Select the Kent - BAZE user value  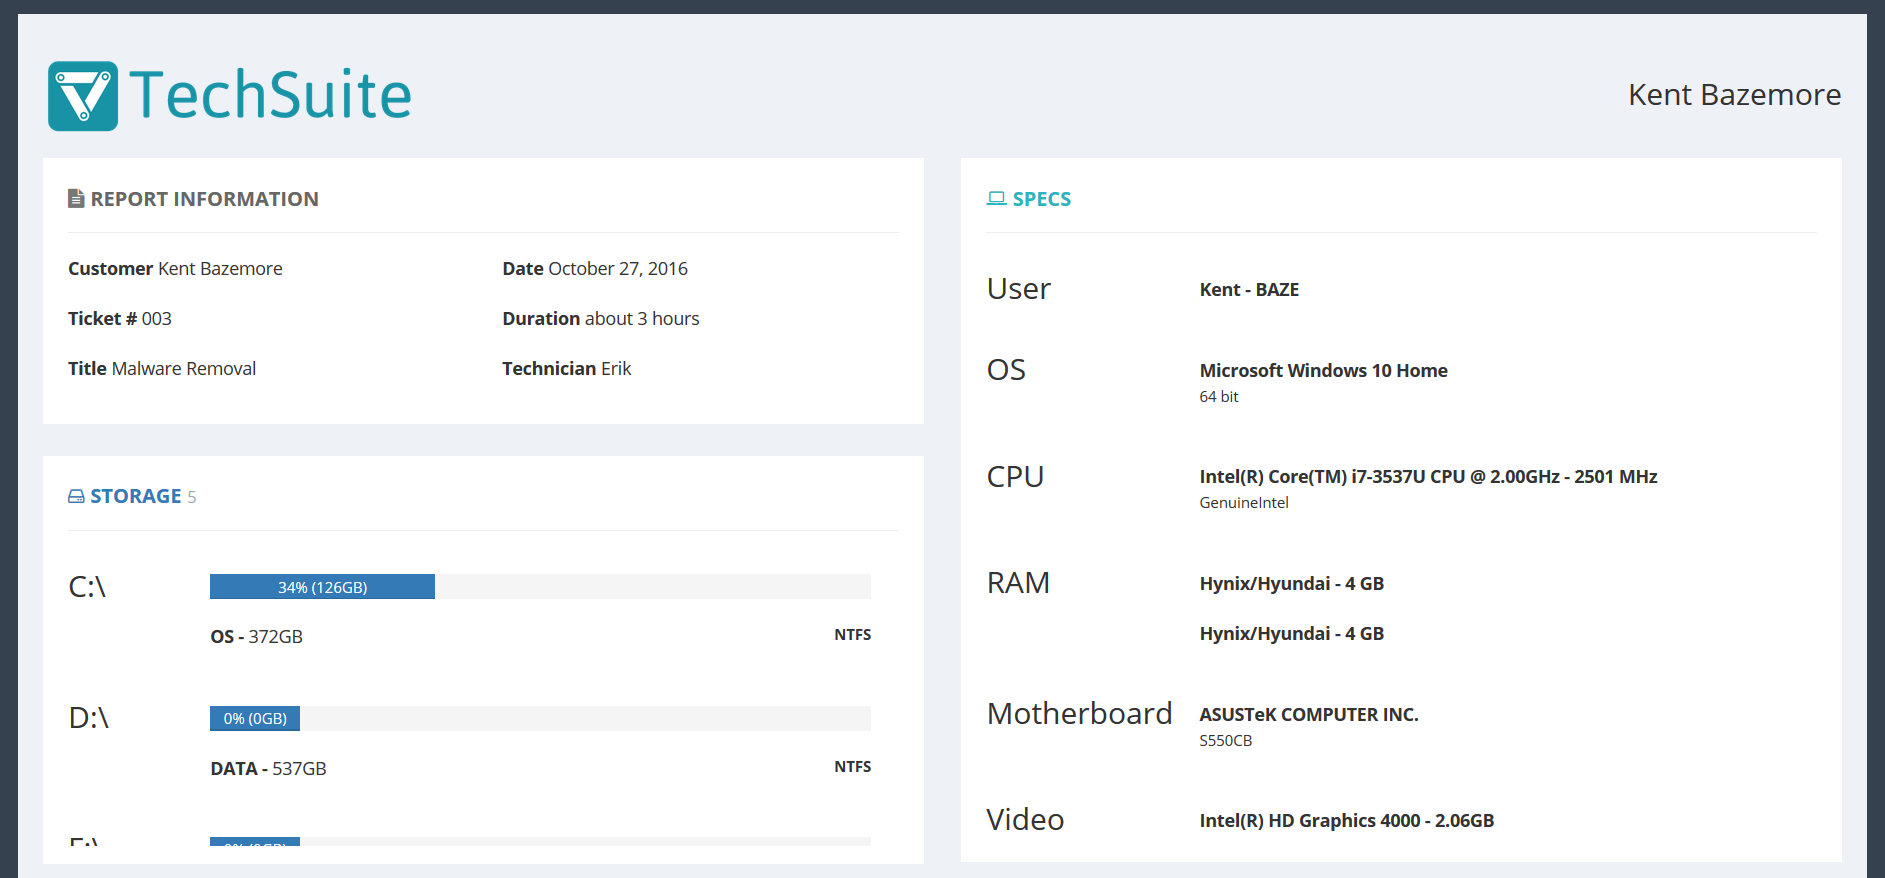[x=1249, y=289]
